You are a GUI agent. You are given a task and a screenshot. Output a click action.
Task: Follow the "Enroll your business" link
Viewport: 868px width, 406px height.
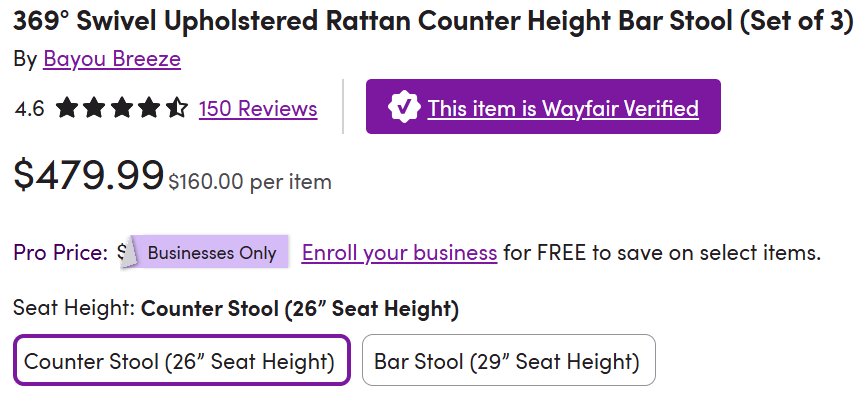point(399,252)
